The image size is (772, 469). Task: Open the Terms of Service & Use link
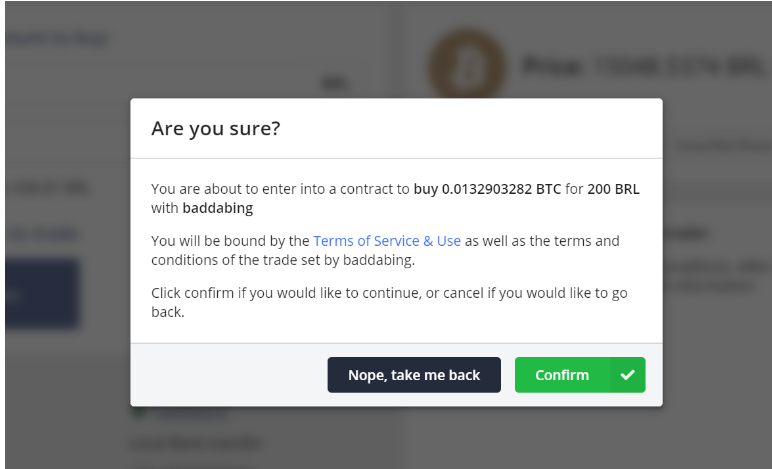387,241
